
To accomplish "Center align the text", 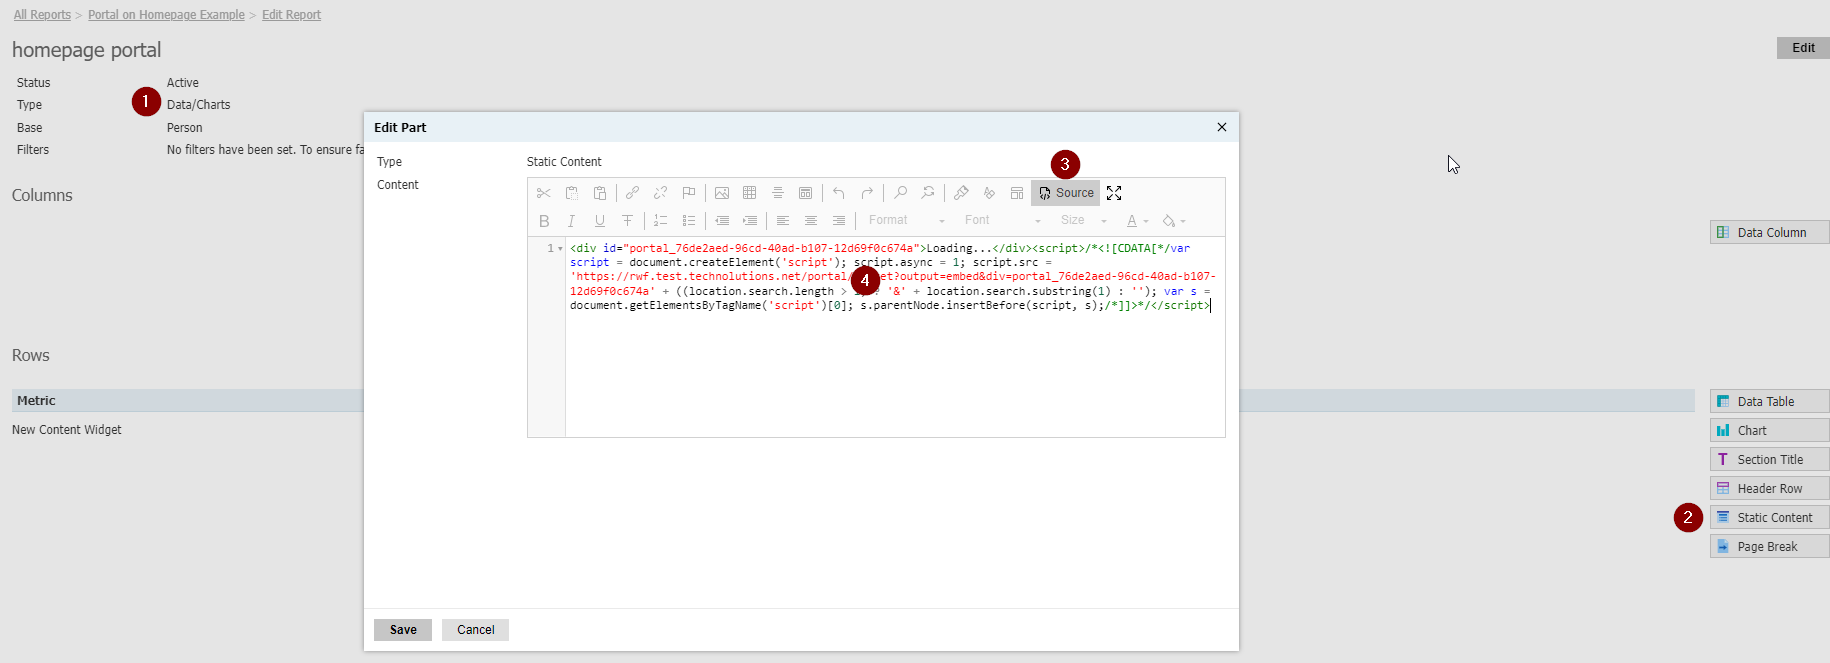I will coord(811,221).
